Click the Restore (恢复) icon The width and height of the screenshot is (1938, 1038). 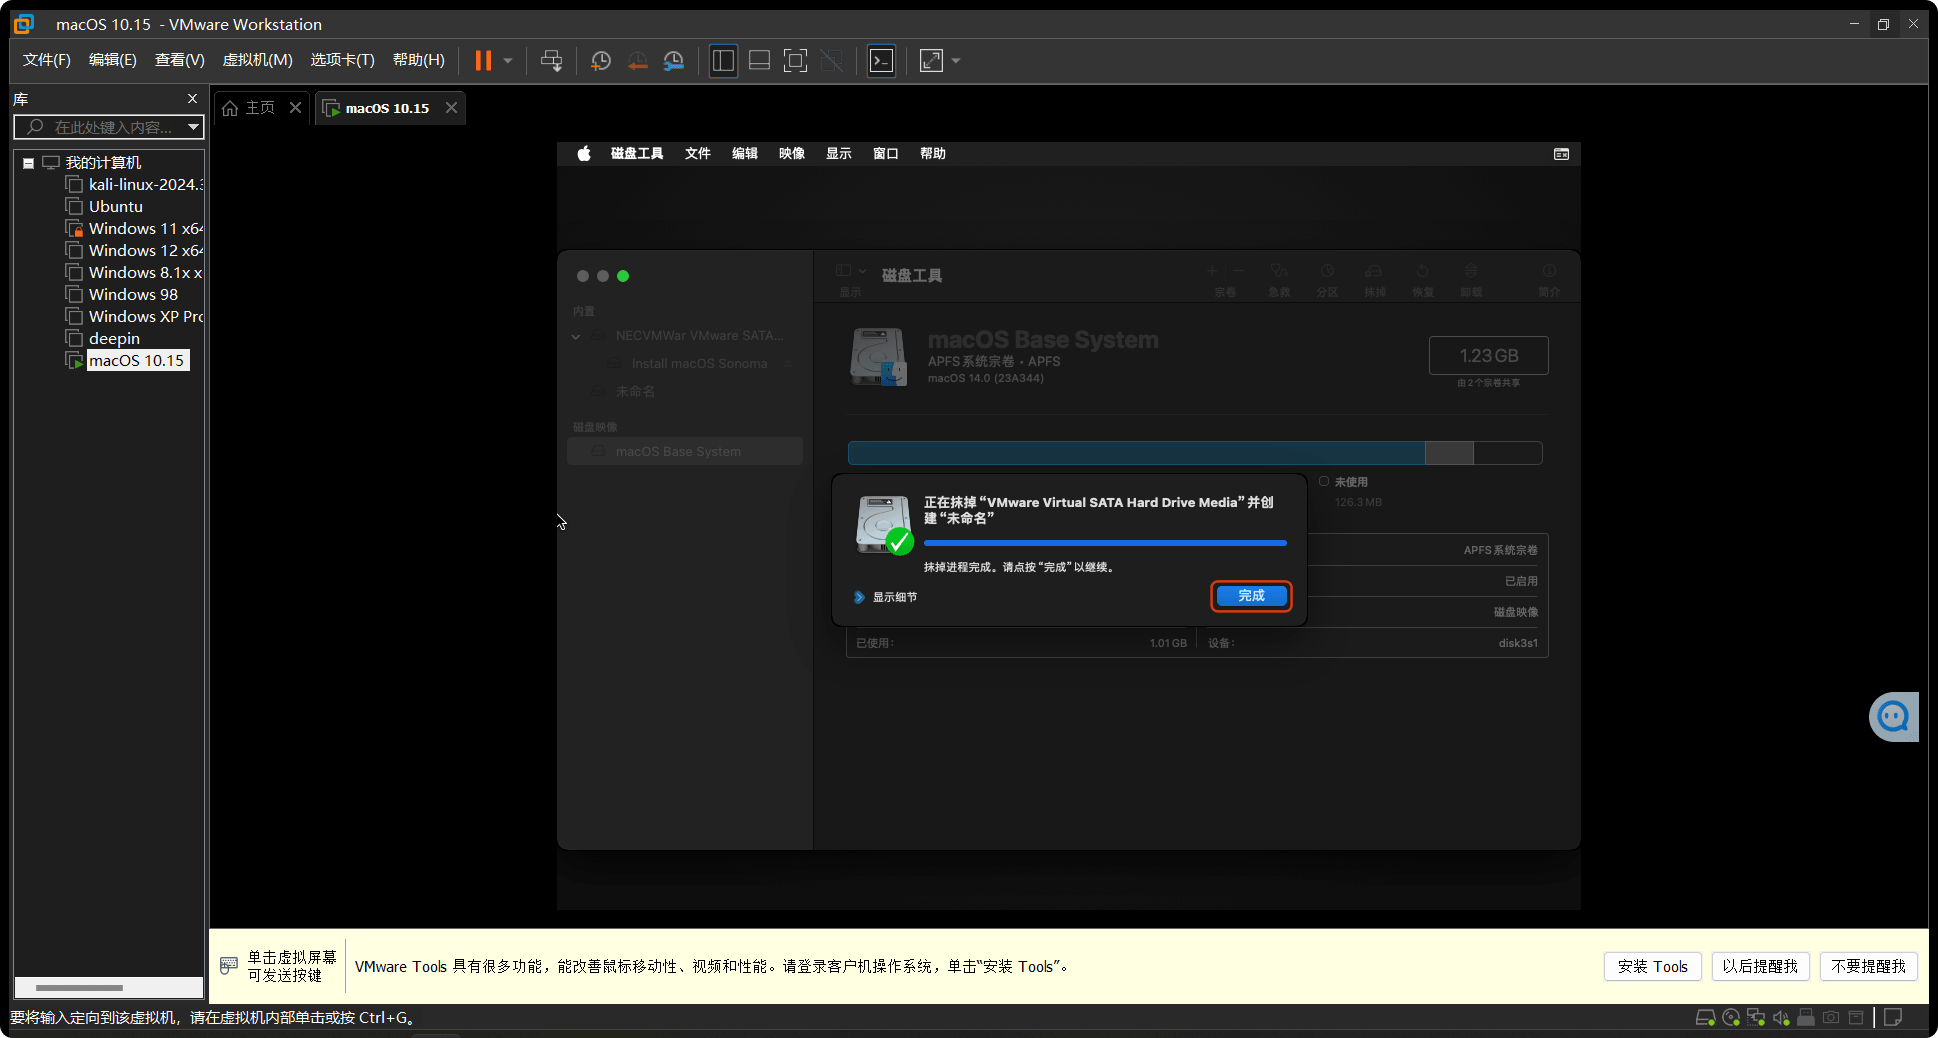point(1423,278)
